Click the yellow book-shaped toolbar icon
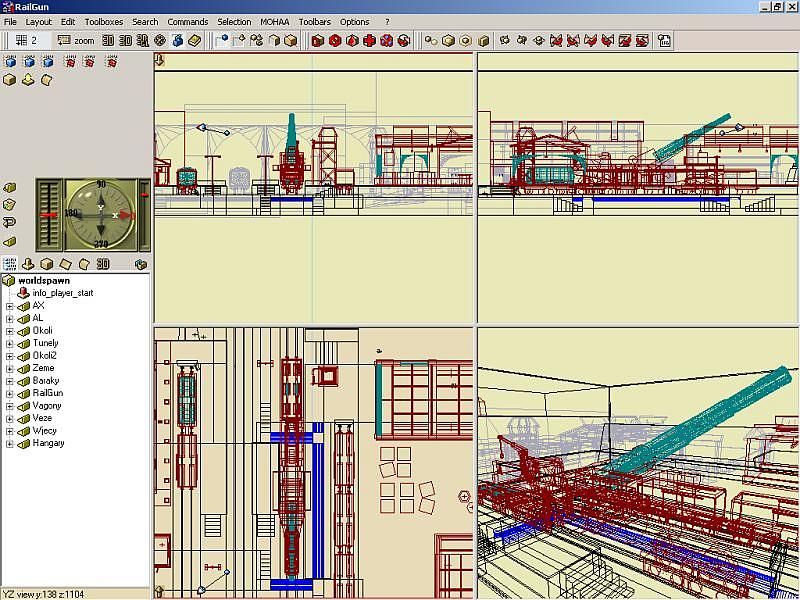The image size is (800, 600). tap(194, 40)
